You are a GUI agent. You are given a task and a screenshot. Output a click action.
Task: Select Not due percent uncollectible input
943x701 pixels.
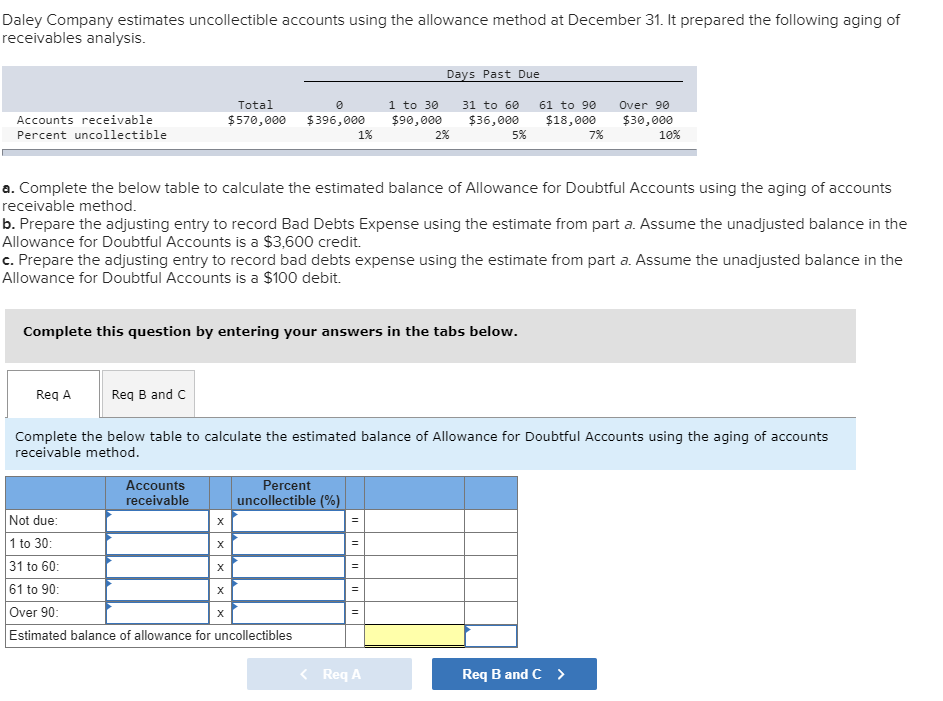click(x=289, y=521)
